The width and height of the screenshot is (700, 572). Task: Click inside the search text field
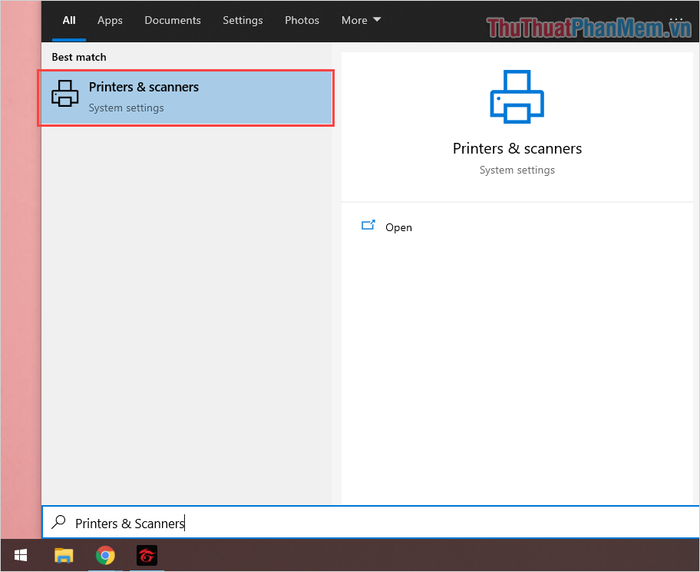tap(380, 522)
